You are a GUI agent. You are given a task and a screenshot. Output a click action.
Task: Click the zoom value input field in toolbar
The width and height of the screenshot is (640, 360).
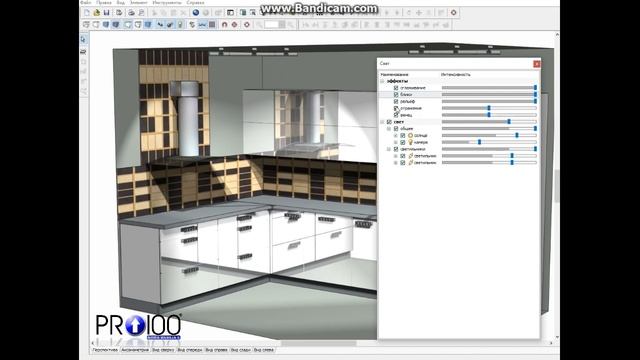(x=271, y=25)
